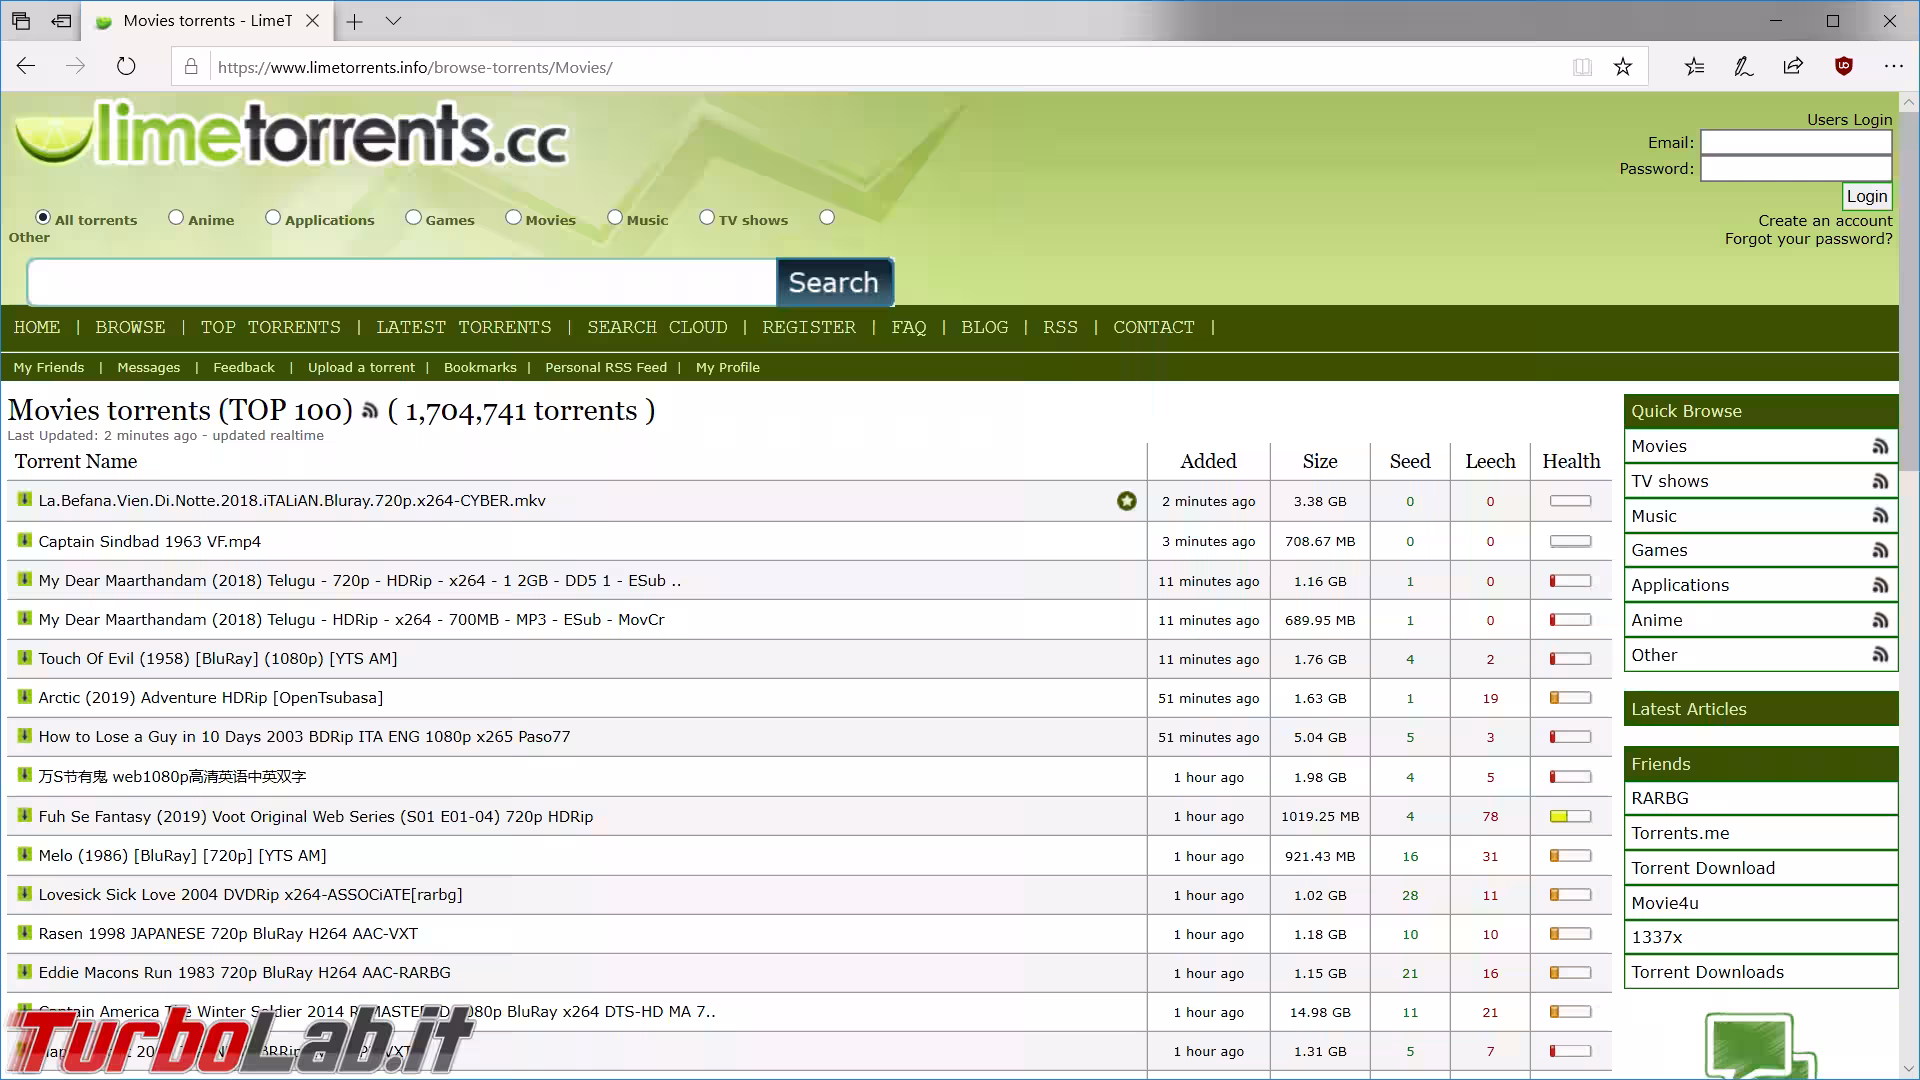The width and height of the screenshot is (1920, 1080).
Task: Select the Other radio button
Action: tap(827, 217)
